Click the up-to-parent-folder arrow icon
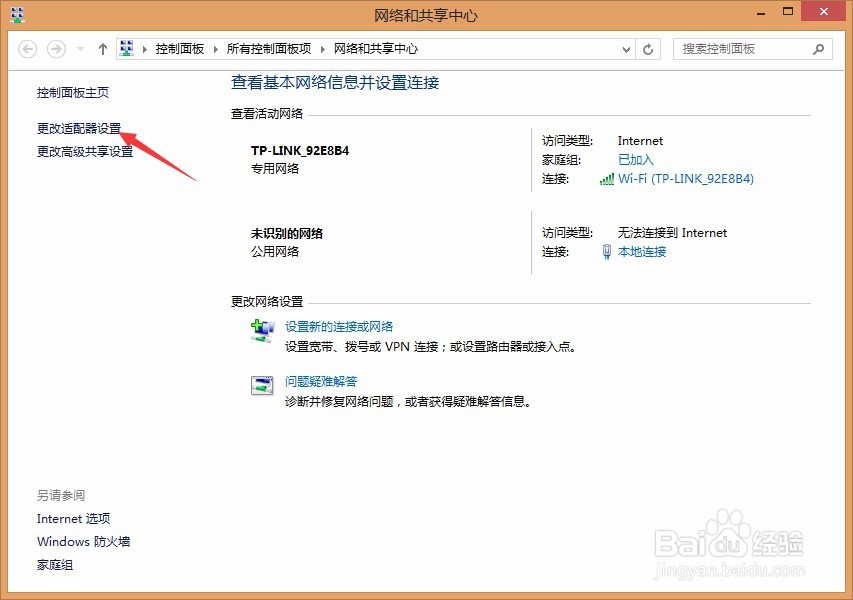Viewport: 853px width, 600px height. coord(103,48)
